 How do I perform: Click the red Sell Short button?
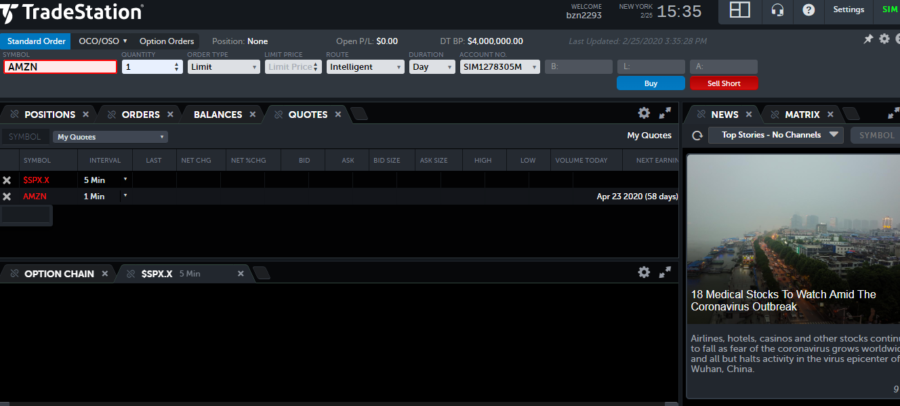[x=724, y=83]
